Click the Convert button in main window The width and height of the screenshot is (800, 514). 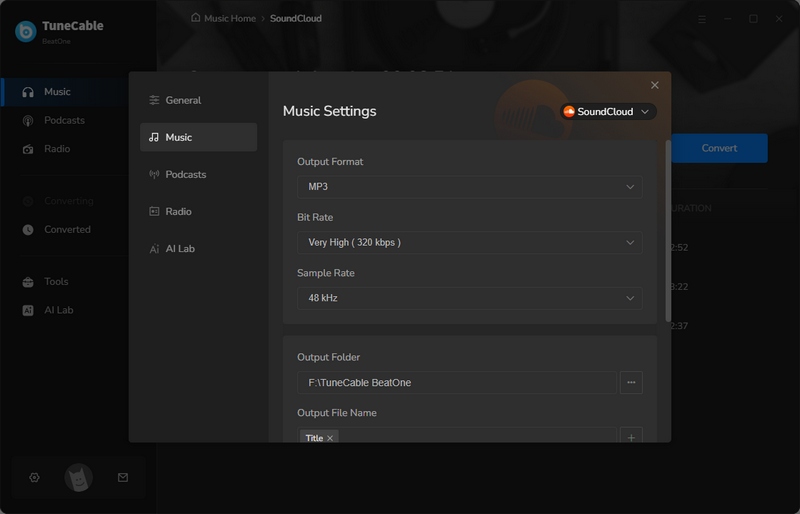coord(719,148)
